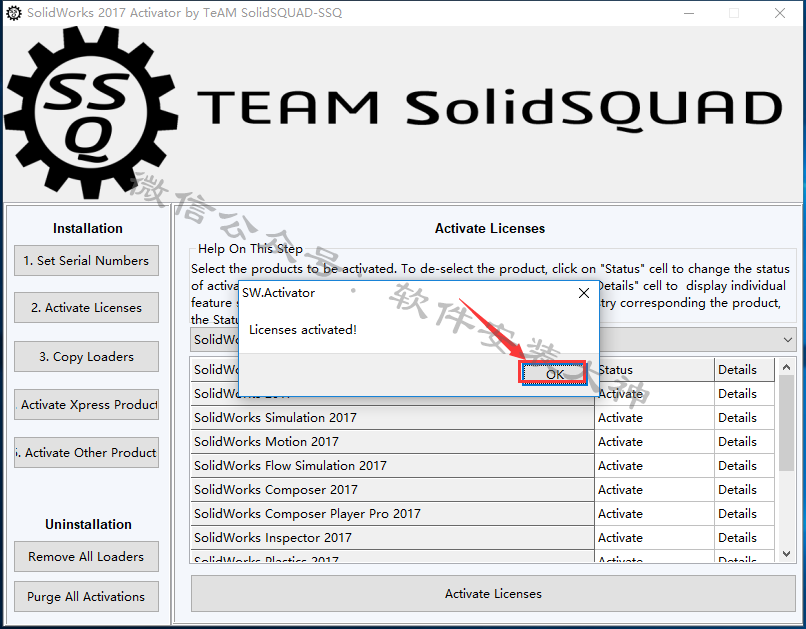Toggle Status for SolidWorks Composer Player Pro 2017

coord(654,514)
